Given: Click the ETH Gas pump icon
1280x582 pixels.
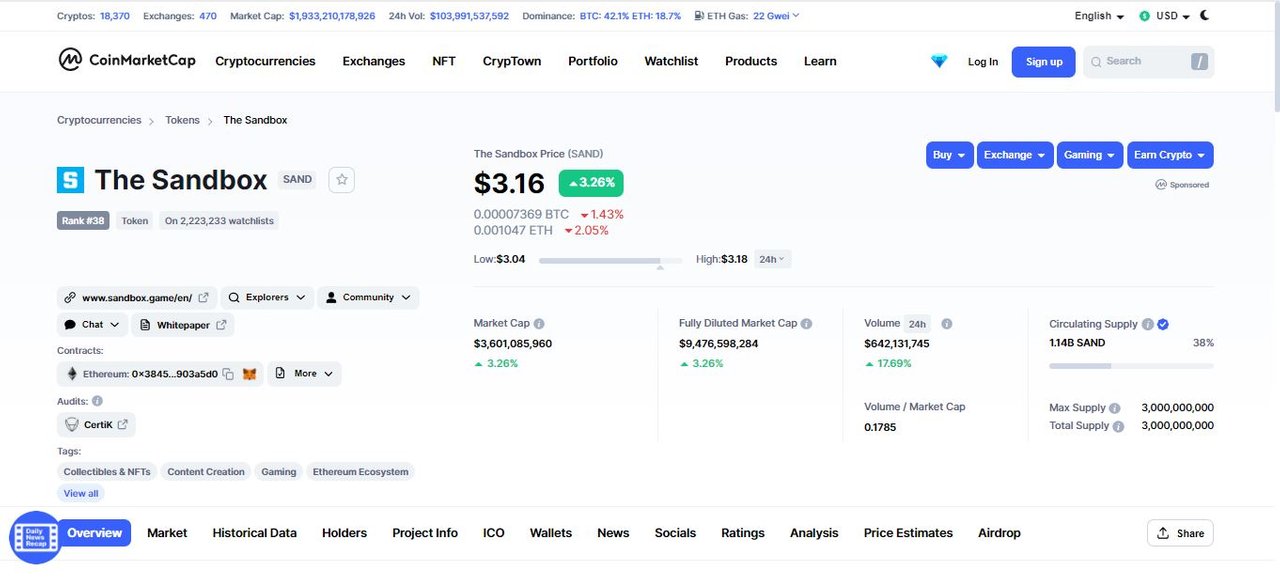Looking at the screenshot, I should [x=698, y=16].
